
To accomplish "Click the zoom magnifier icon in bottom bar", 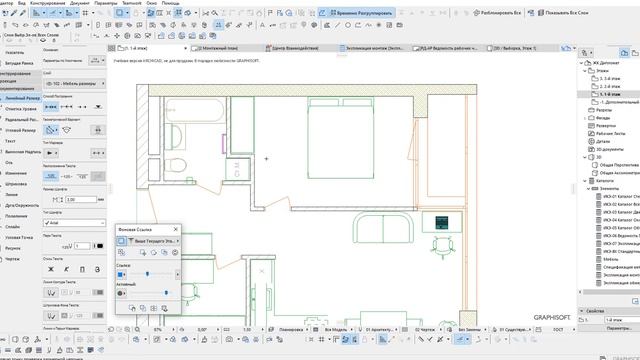I will [x=137, y=329].
